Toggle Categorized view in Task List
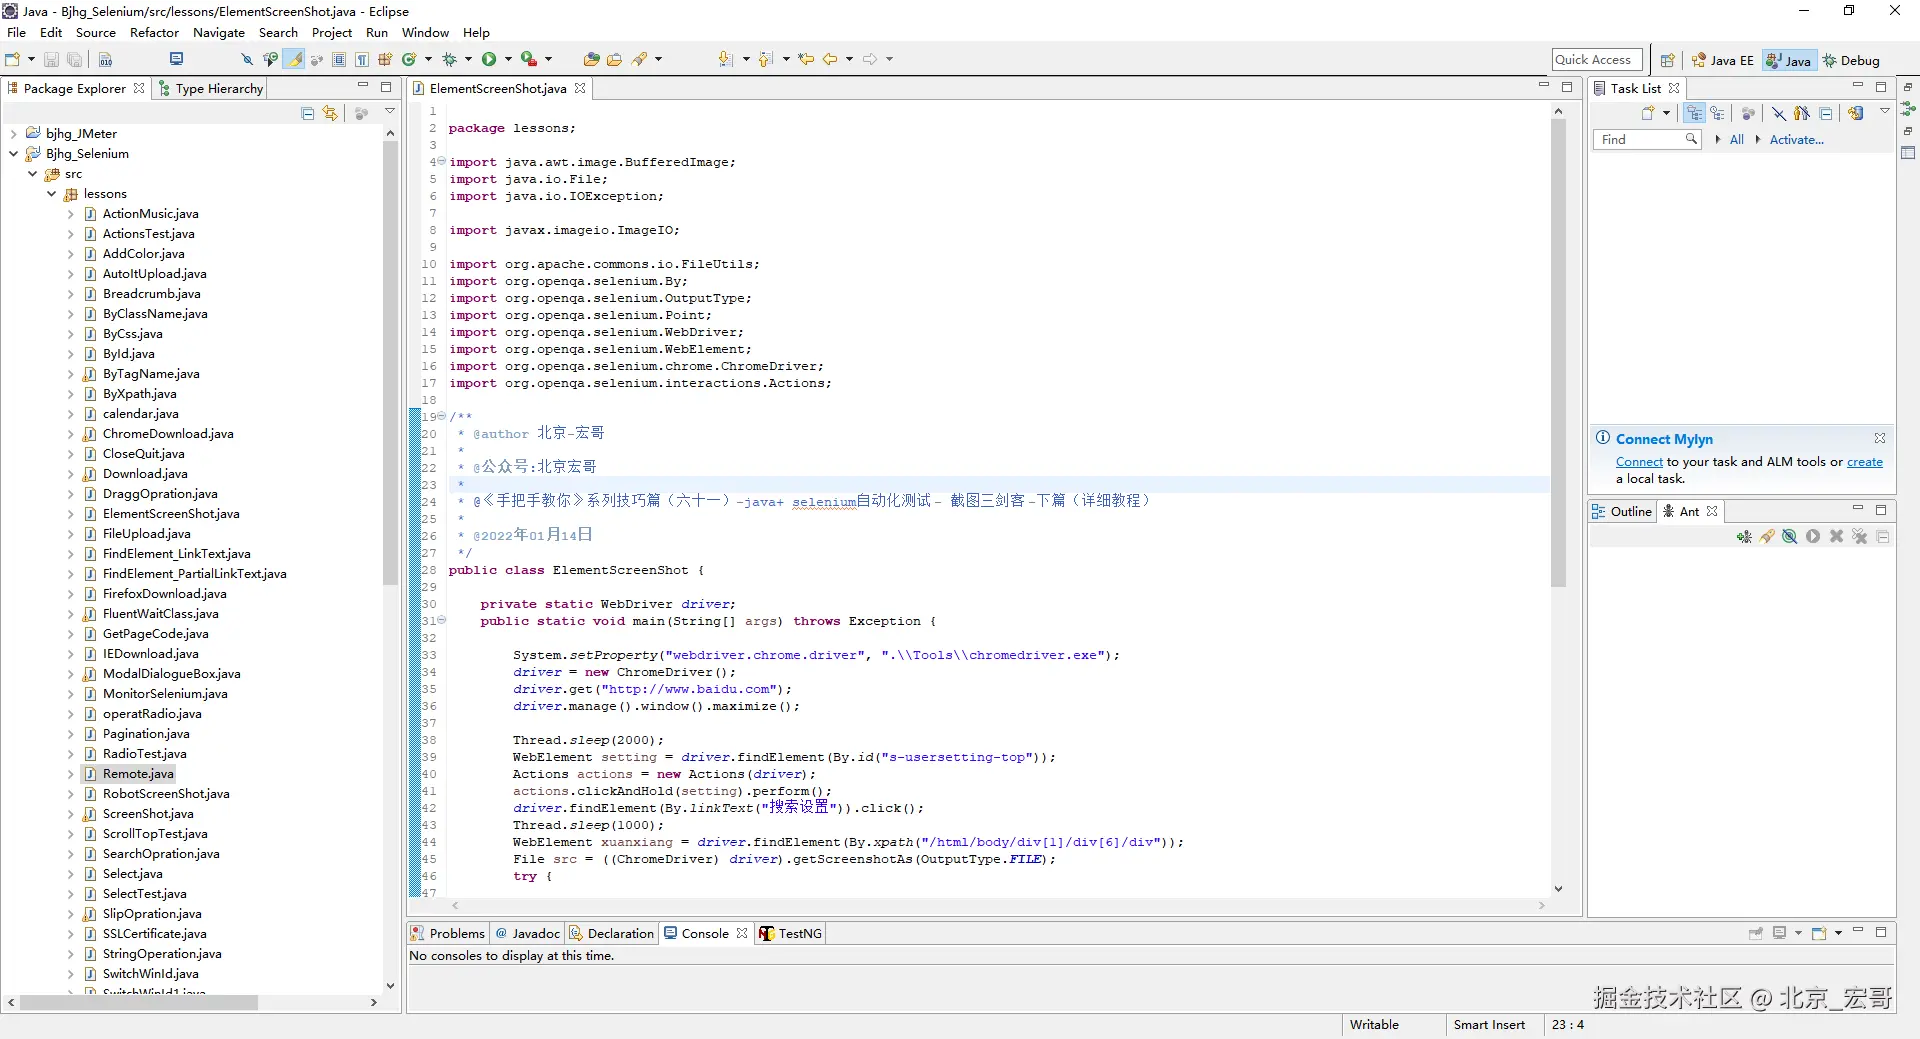Viewport: 1920px width, 1039px height. pos(1694,114)
